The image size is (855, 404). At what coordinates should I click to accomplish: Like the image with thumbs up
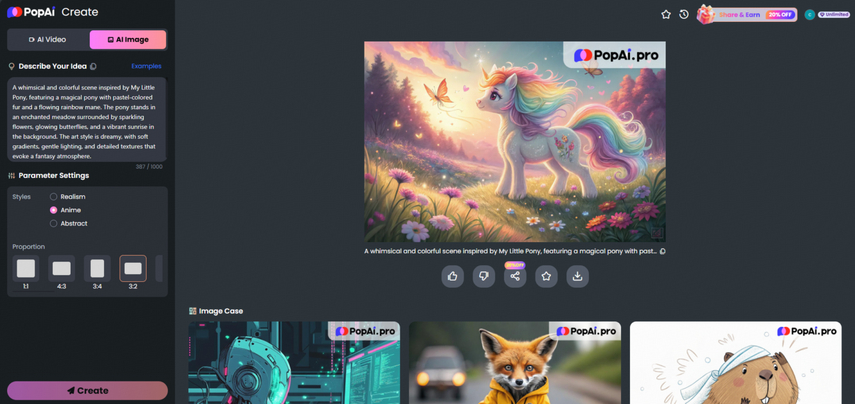453,276
